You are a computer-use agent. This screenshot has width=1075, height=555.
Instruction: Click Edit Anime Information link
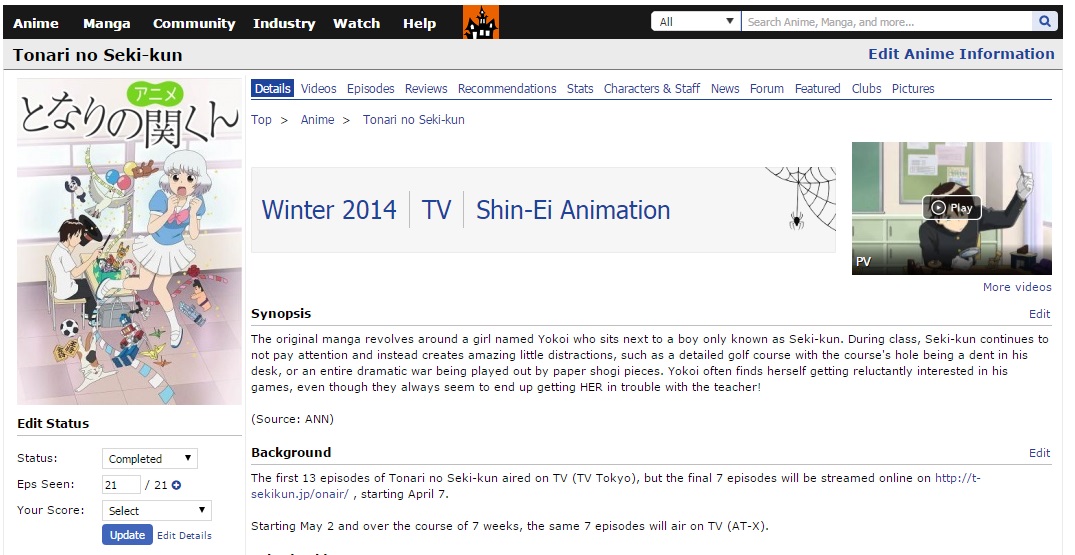[x=961, y=54]
